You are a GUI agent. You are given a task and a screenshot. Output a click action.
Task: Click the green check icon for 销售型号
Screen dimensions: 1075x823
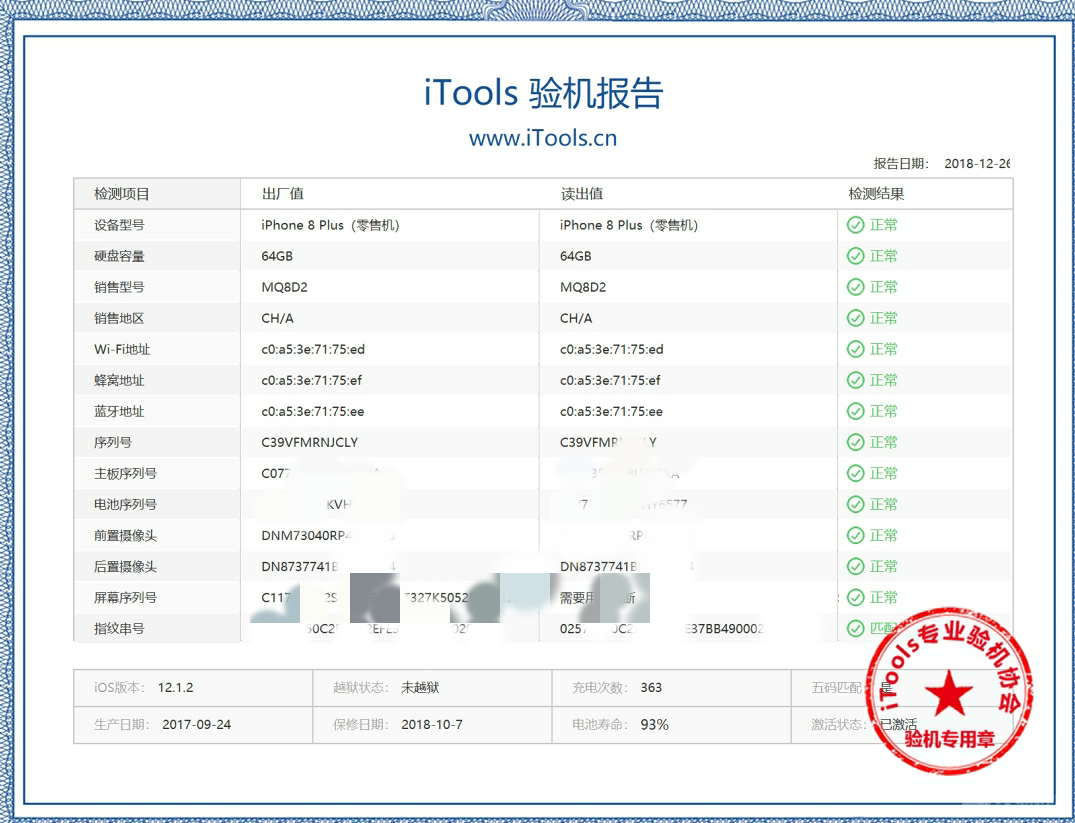(855, 287)
